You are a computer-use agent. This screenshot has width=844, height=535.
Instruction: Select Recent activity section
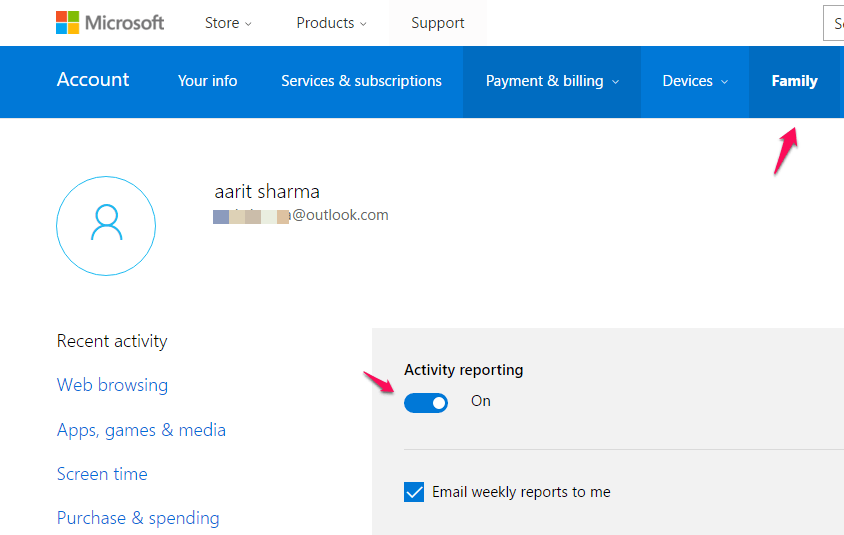[112, 341]
